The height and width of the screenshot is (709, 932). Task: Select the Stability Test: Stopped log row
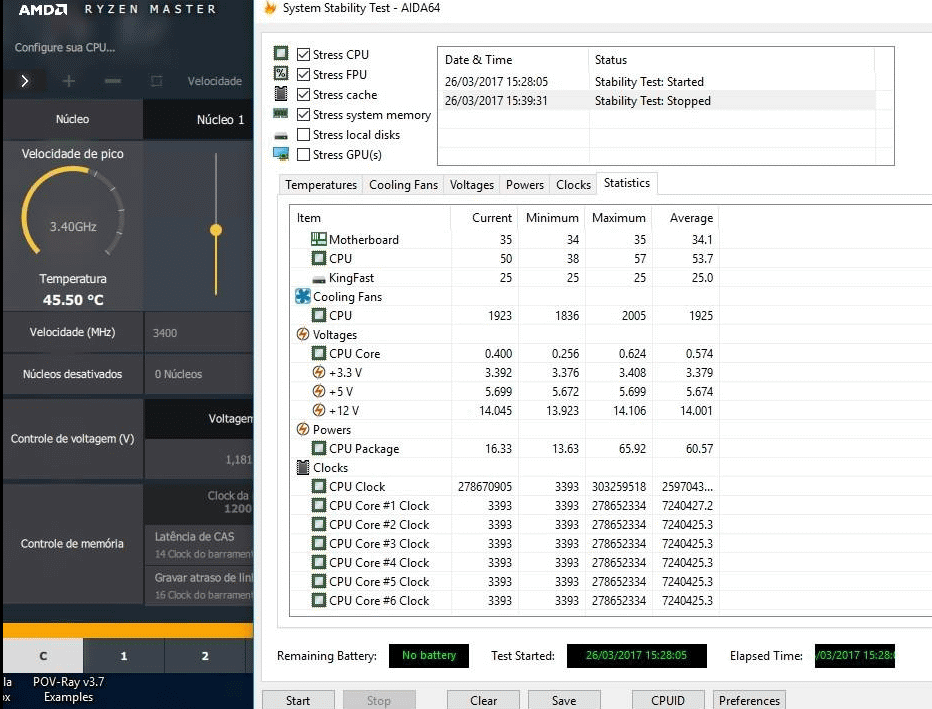click(x=656, y=100)
